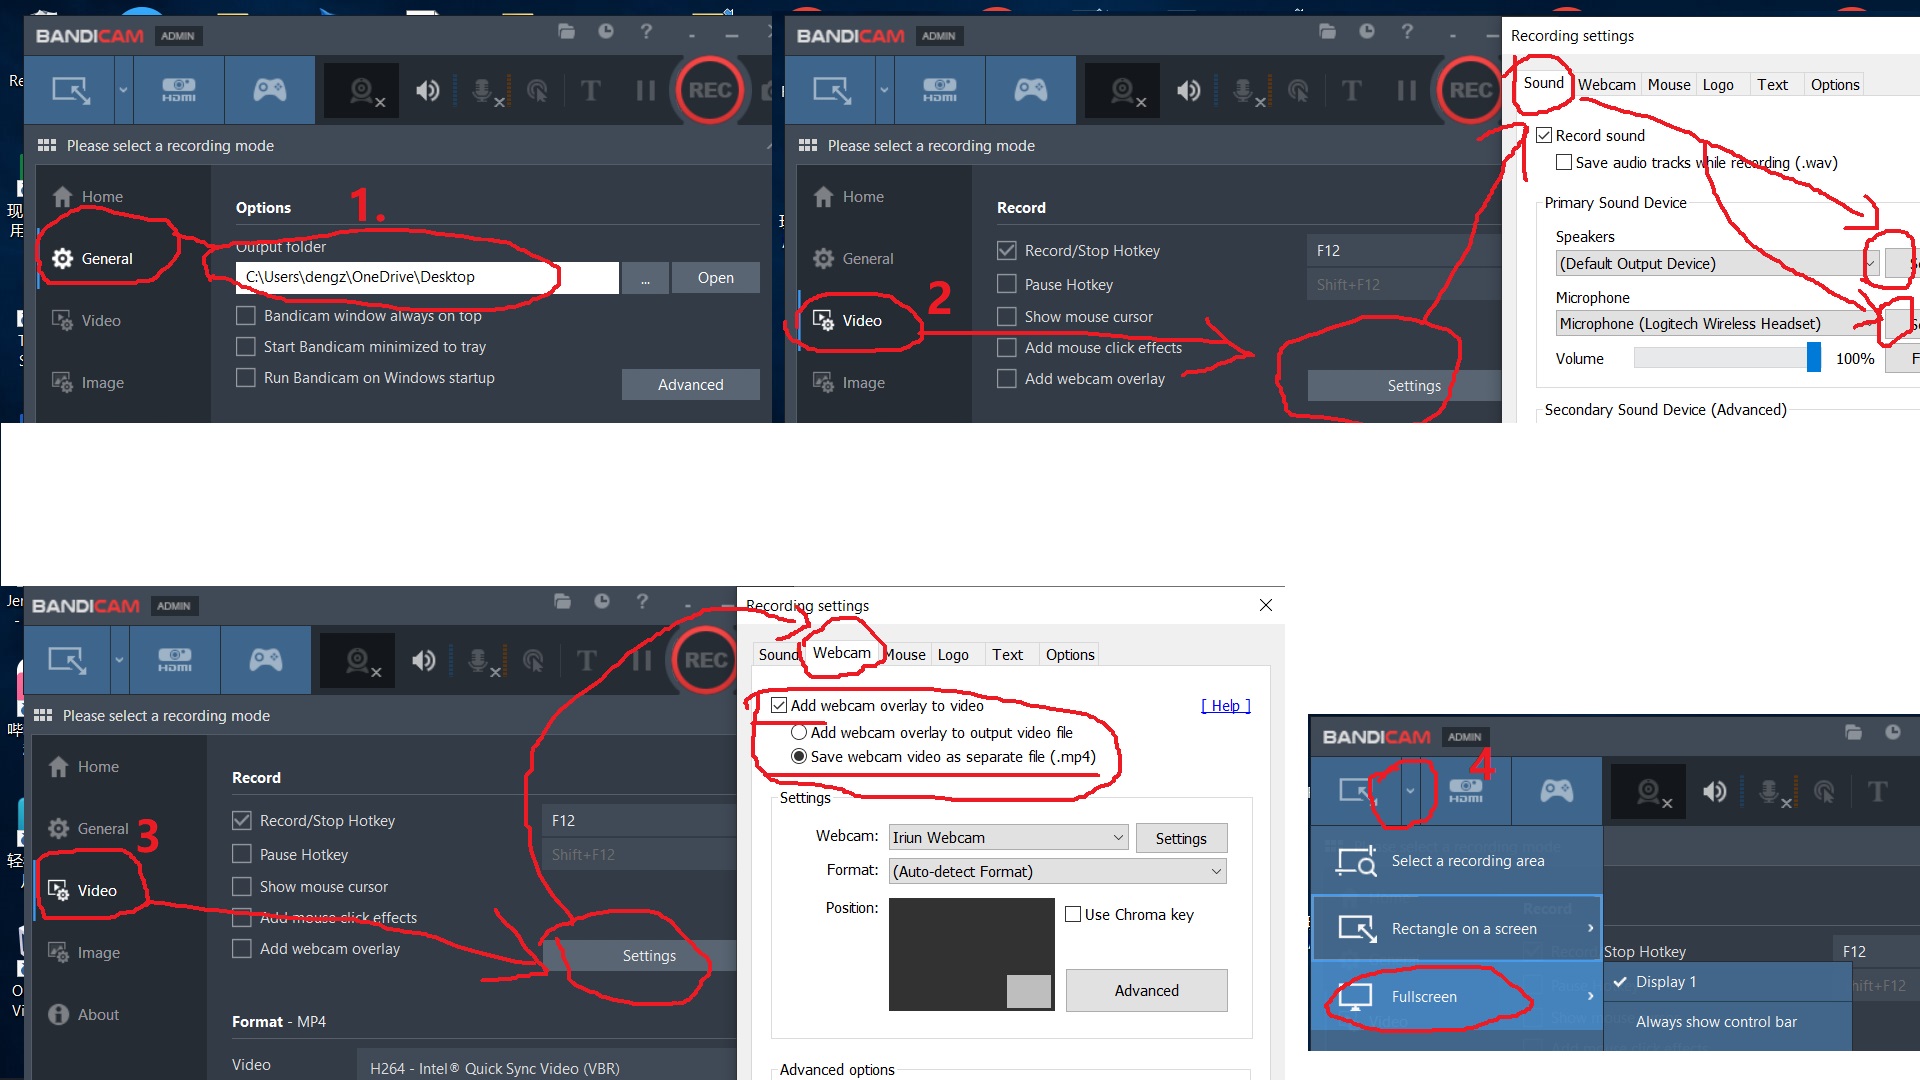Expand the recording mode arrow in the Webcam settings Bandicam window
The width and height of the screenshot is (1920, 1080).
119,660
